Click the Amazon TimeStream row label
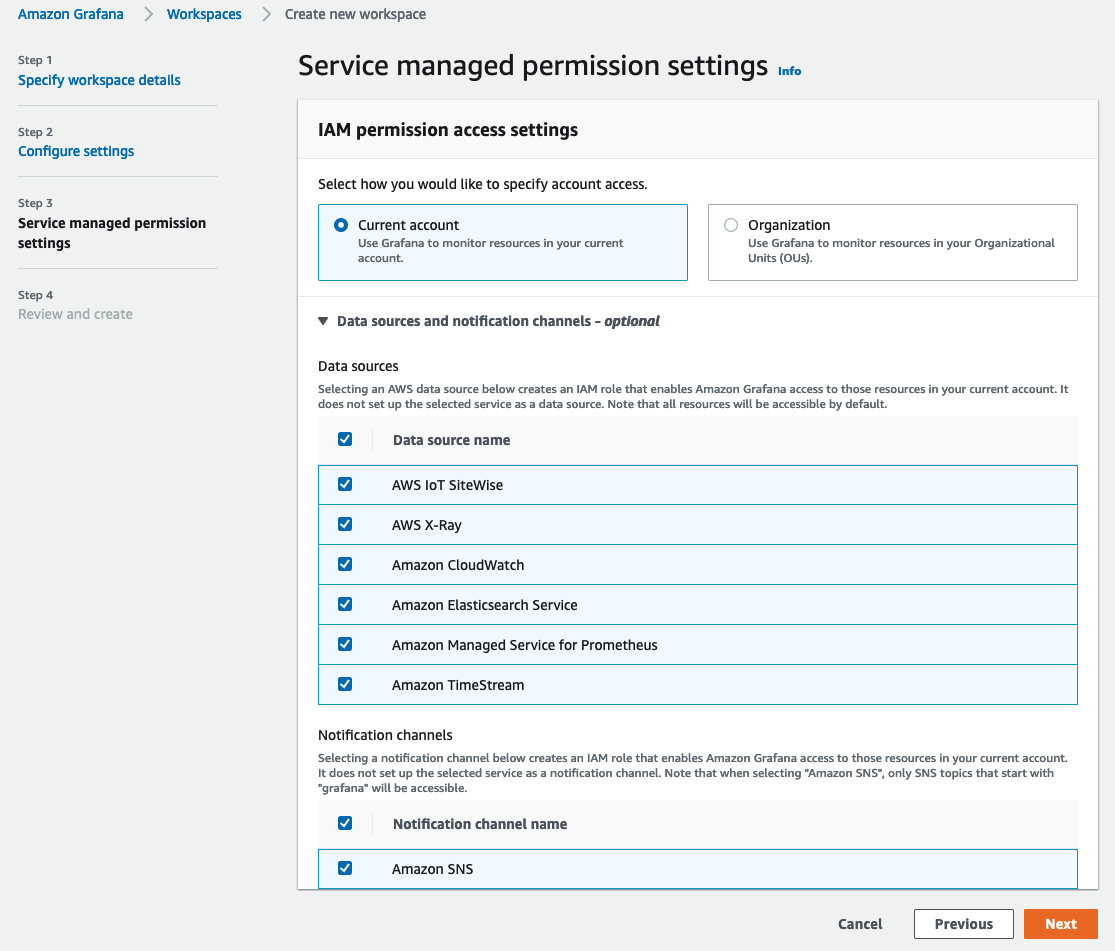The height and width of the screenshot is (951, 1115). pyautogui.click(x=458, y=685)
